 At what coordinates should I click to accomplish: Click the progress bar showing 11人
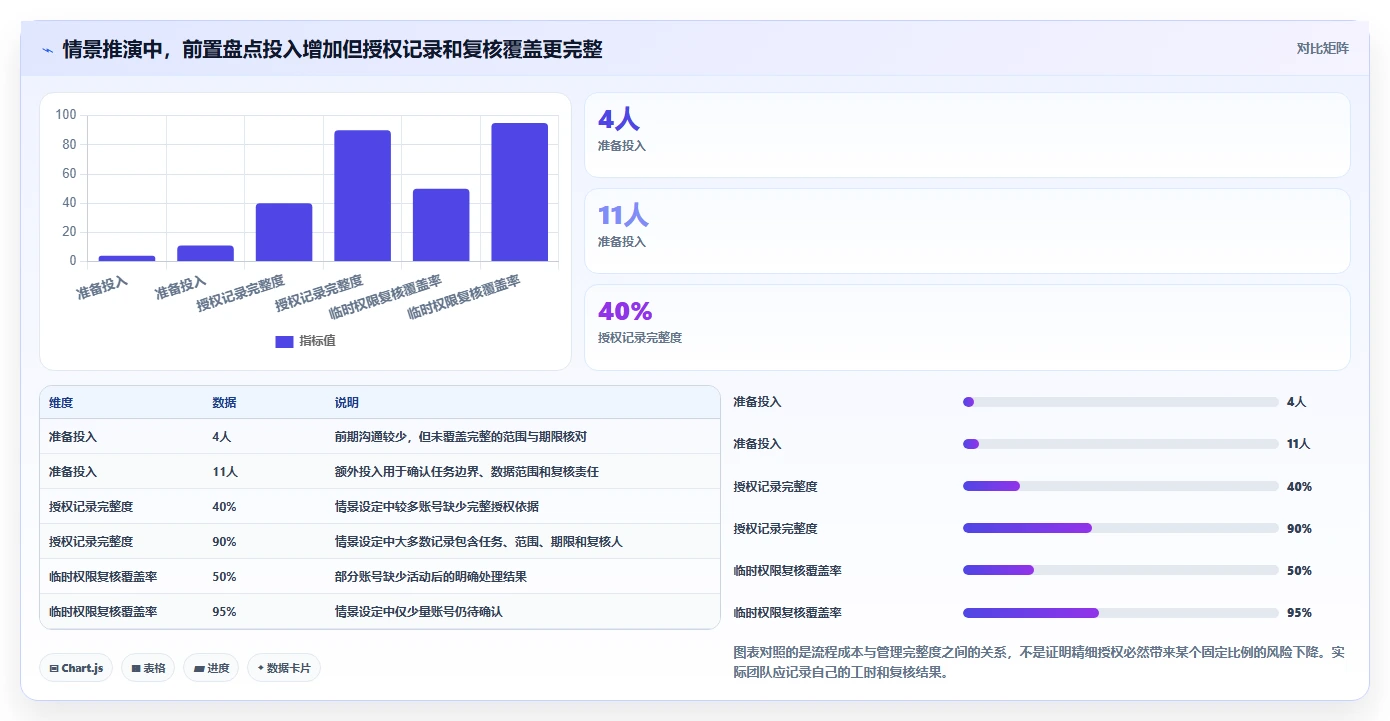pos(1120,444)
